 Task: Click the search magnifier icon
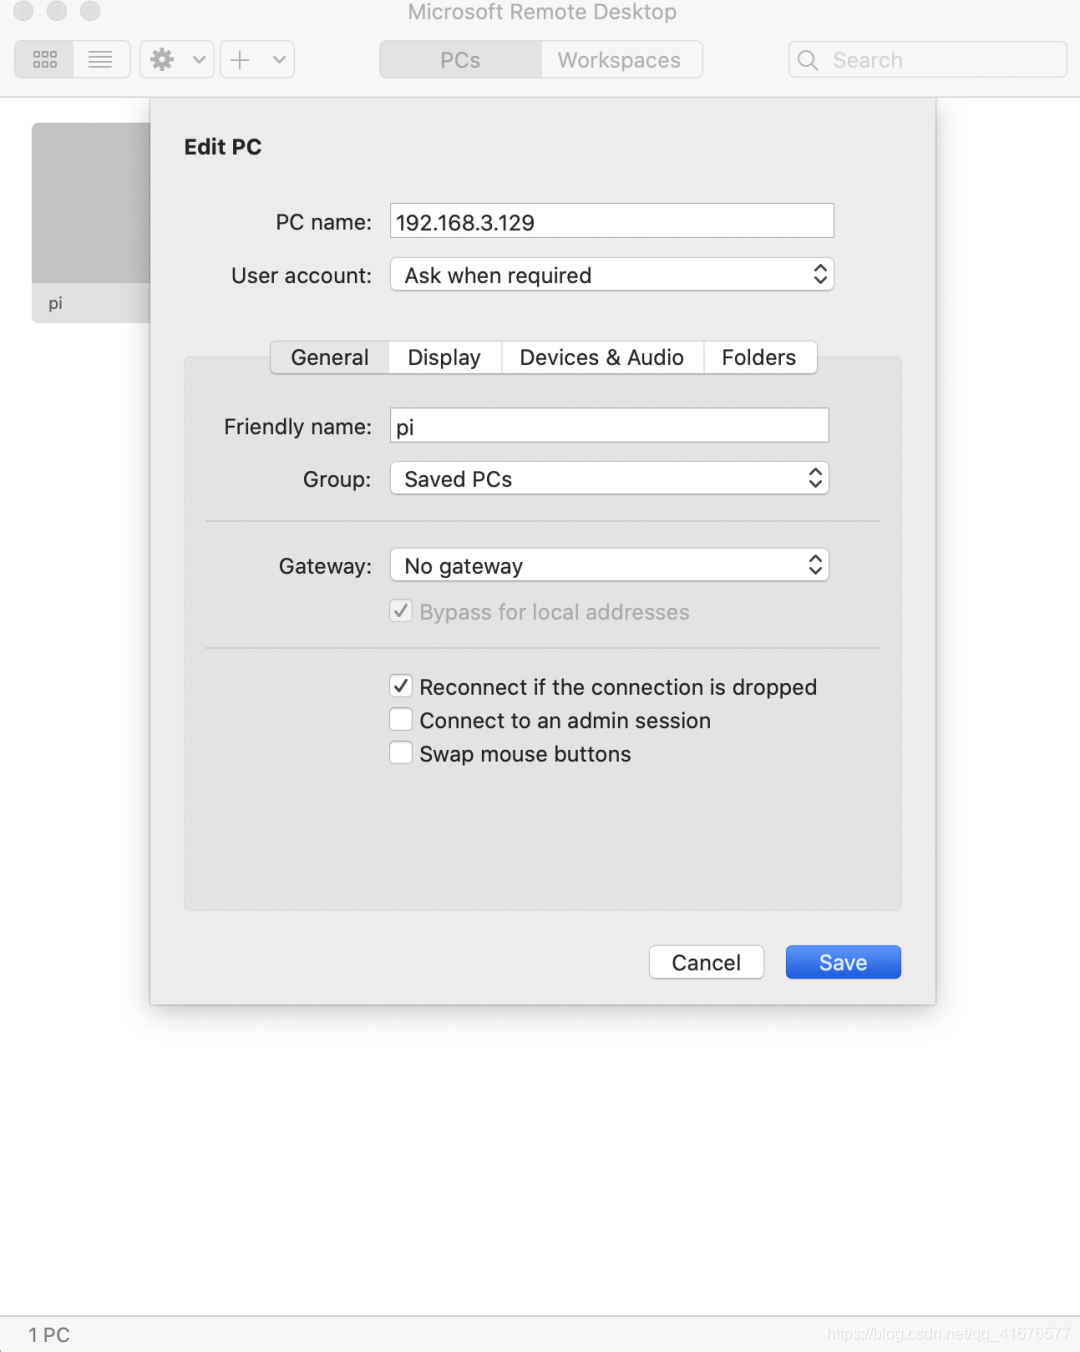(x=808, y=60)
